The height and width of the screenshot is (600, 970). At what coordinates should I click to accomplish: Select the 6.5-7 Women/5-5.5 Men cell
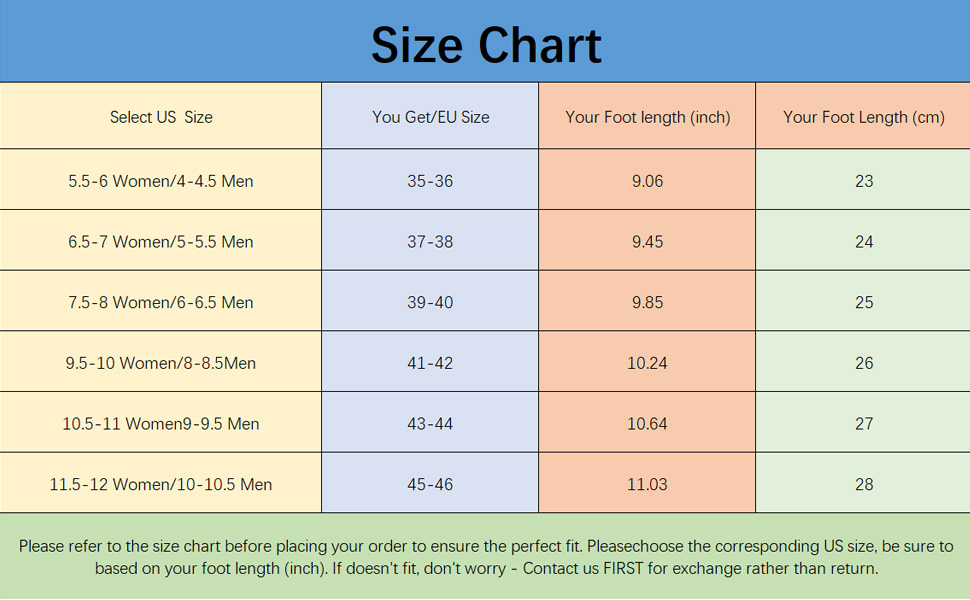click(x=161, y=240)
